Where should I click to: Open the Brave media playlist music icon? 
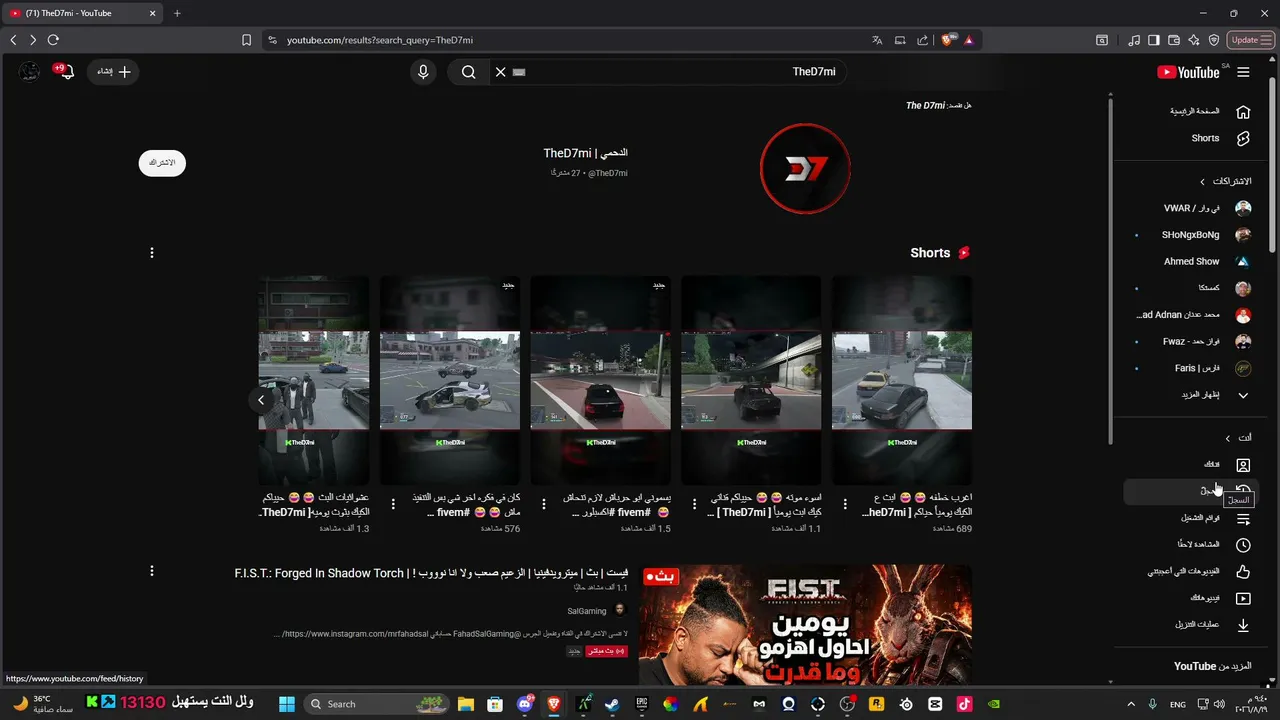click(1134, 40)
